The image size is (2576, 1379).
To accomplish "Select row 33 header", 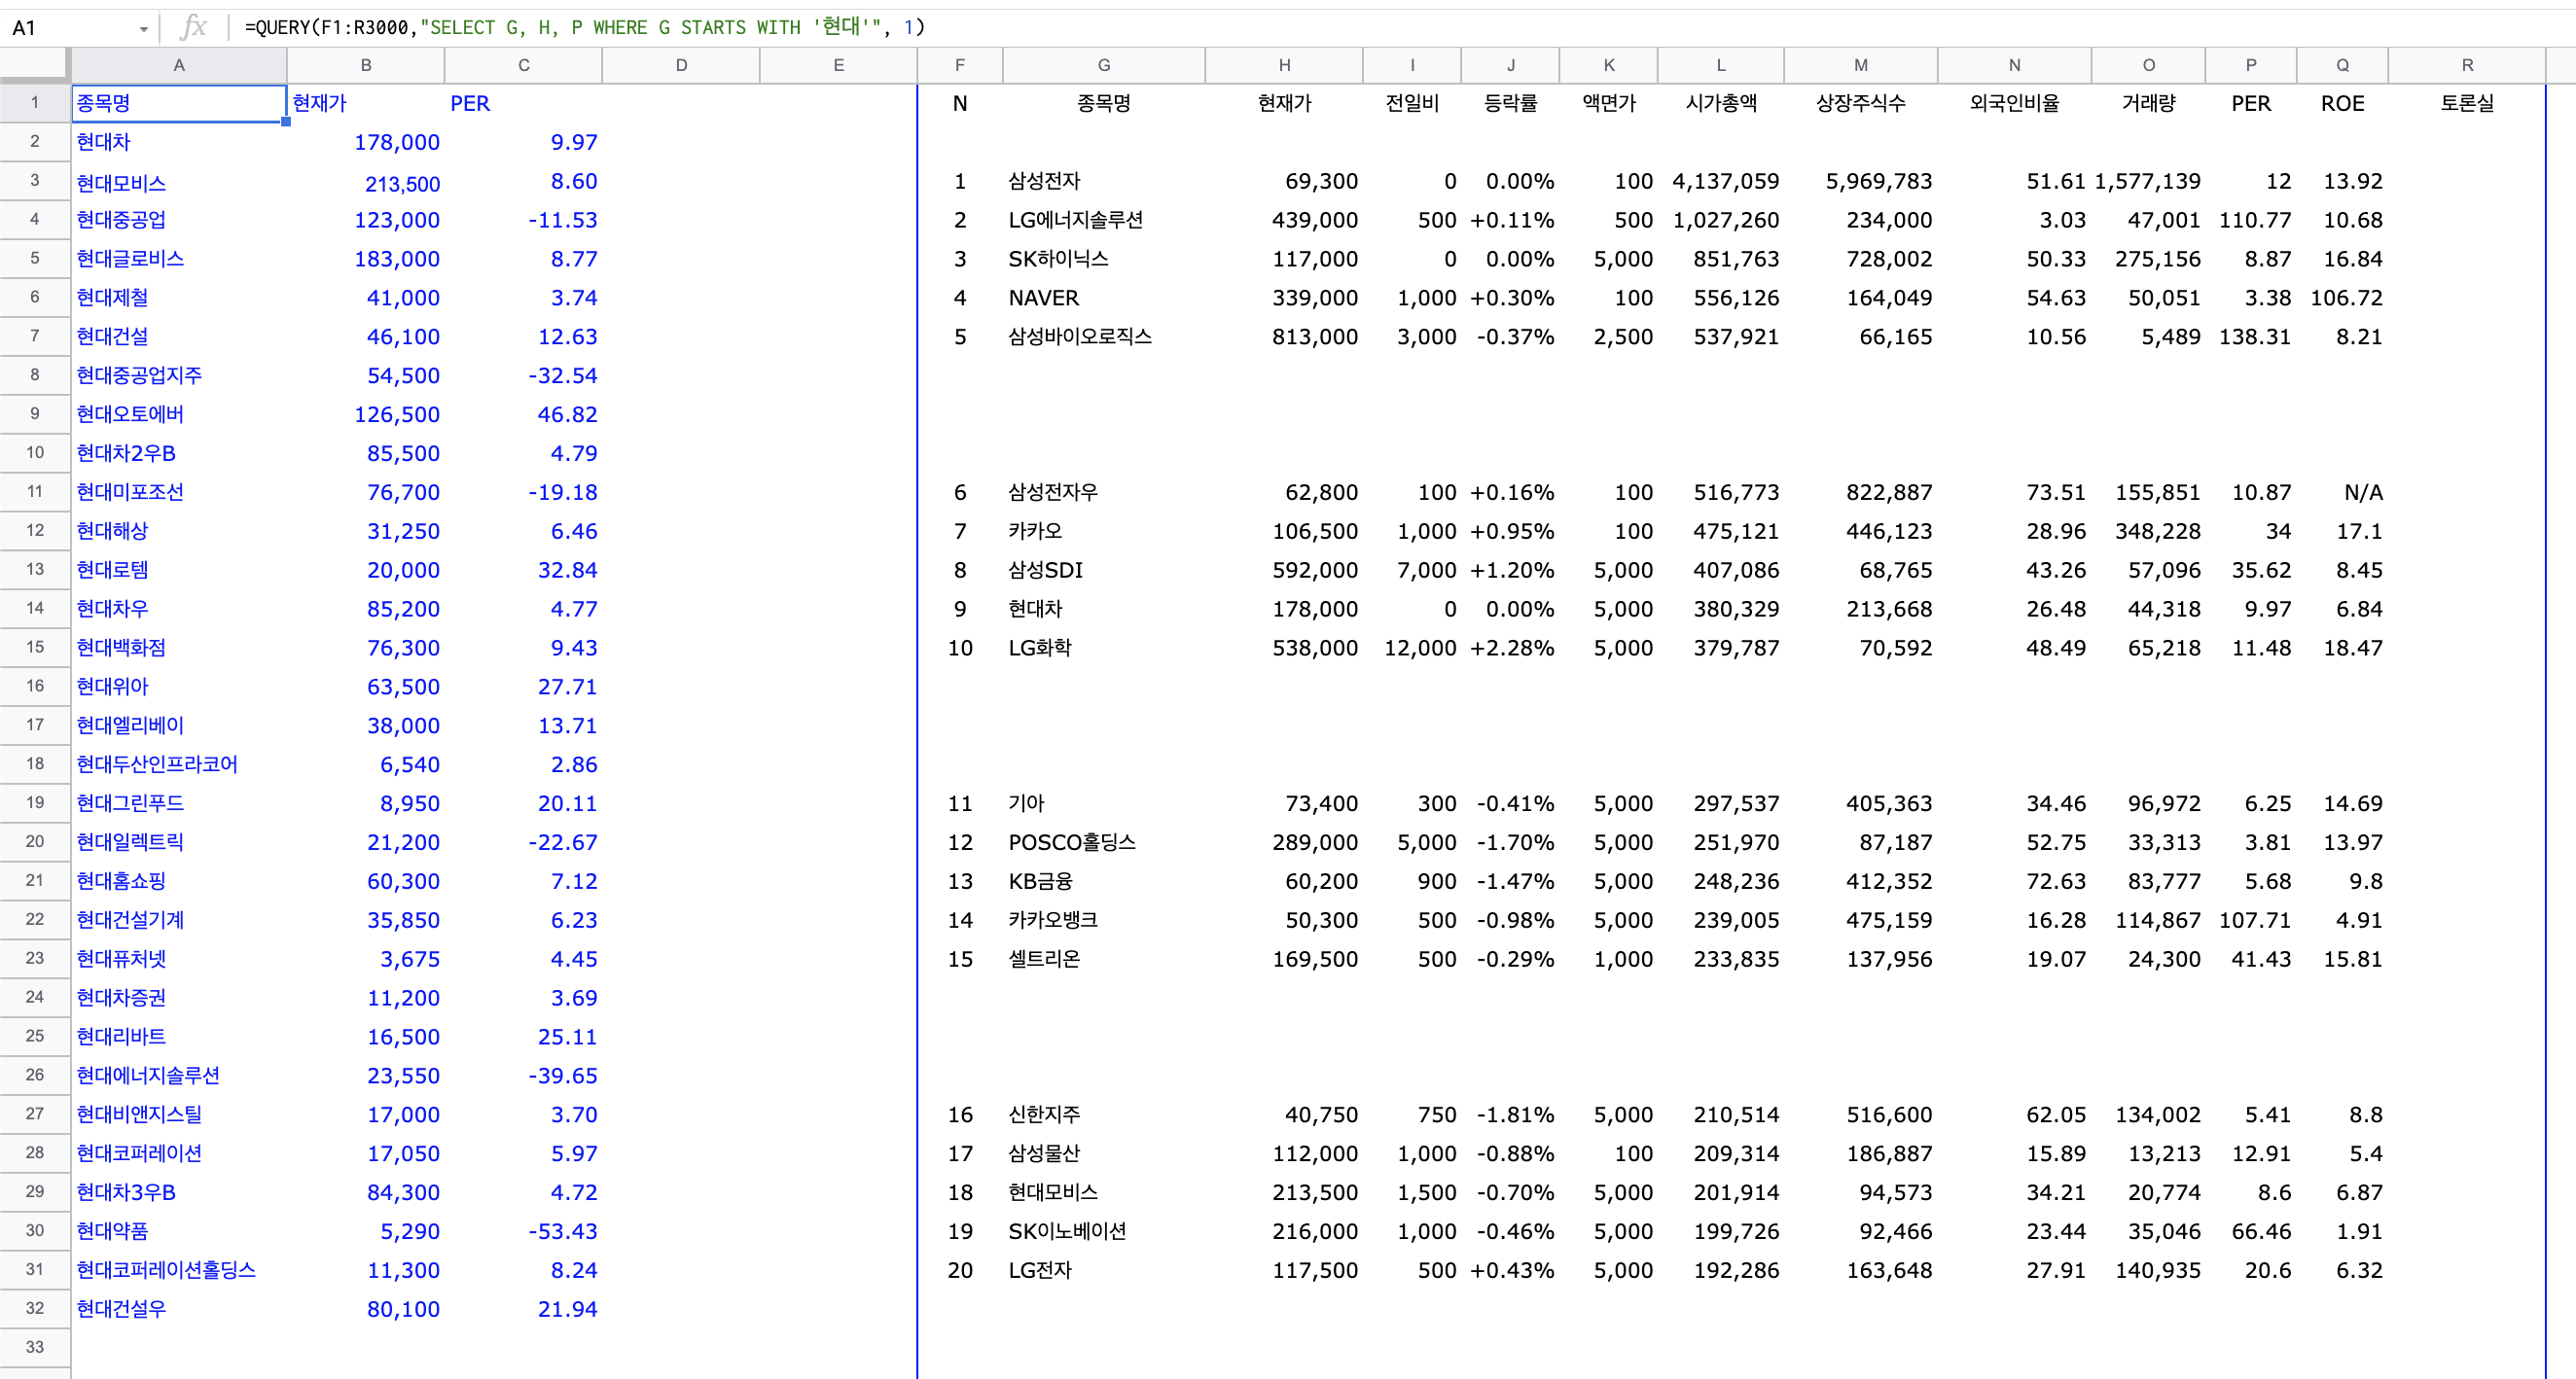I will (x=34, y=1347).
